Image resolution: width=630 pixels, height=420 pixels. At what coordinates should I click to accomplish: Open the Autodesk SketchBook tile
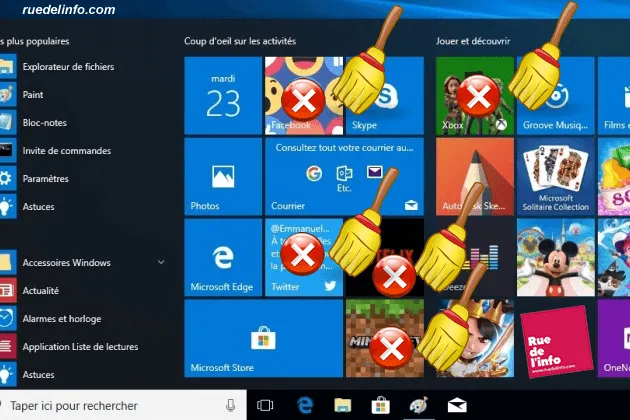[x=475, y=177]
